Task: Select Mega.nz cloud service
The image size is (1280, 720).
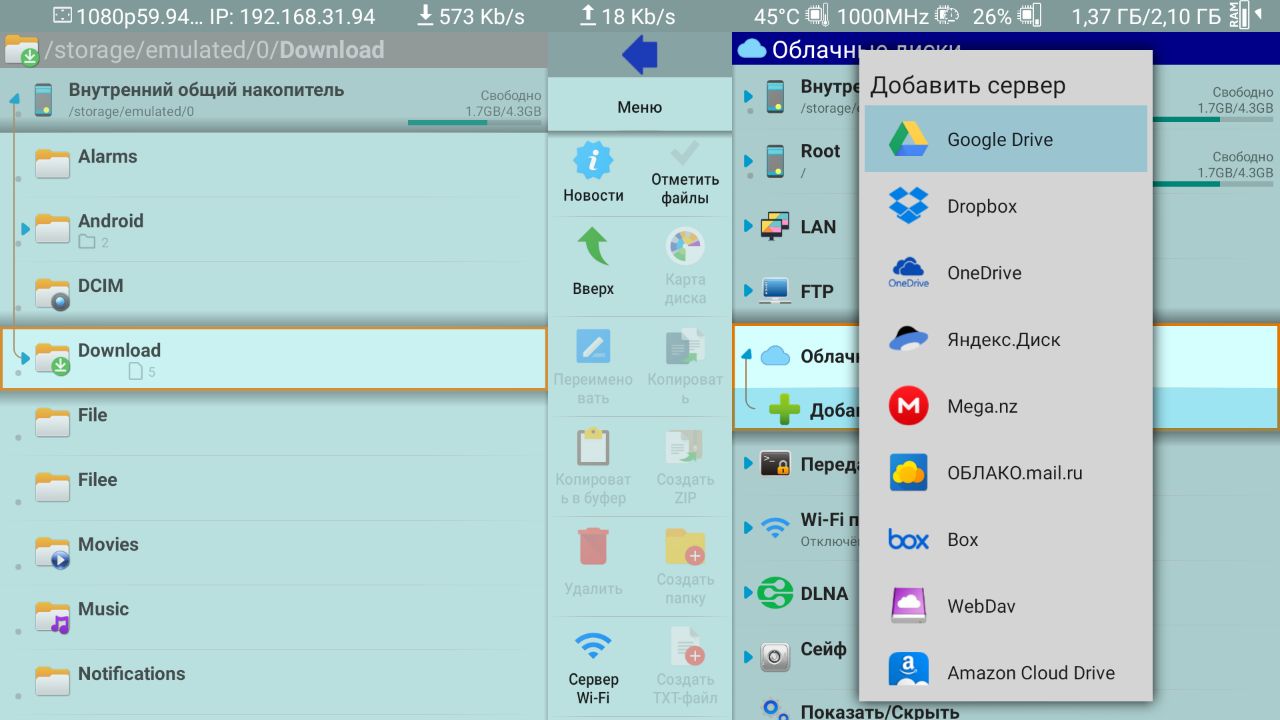Action: point(1006,406)
